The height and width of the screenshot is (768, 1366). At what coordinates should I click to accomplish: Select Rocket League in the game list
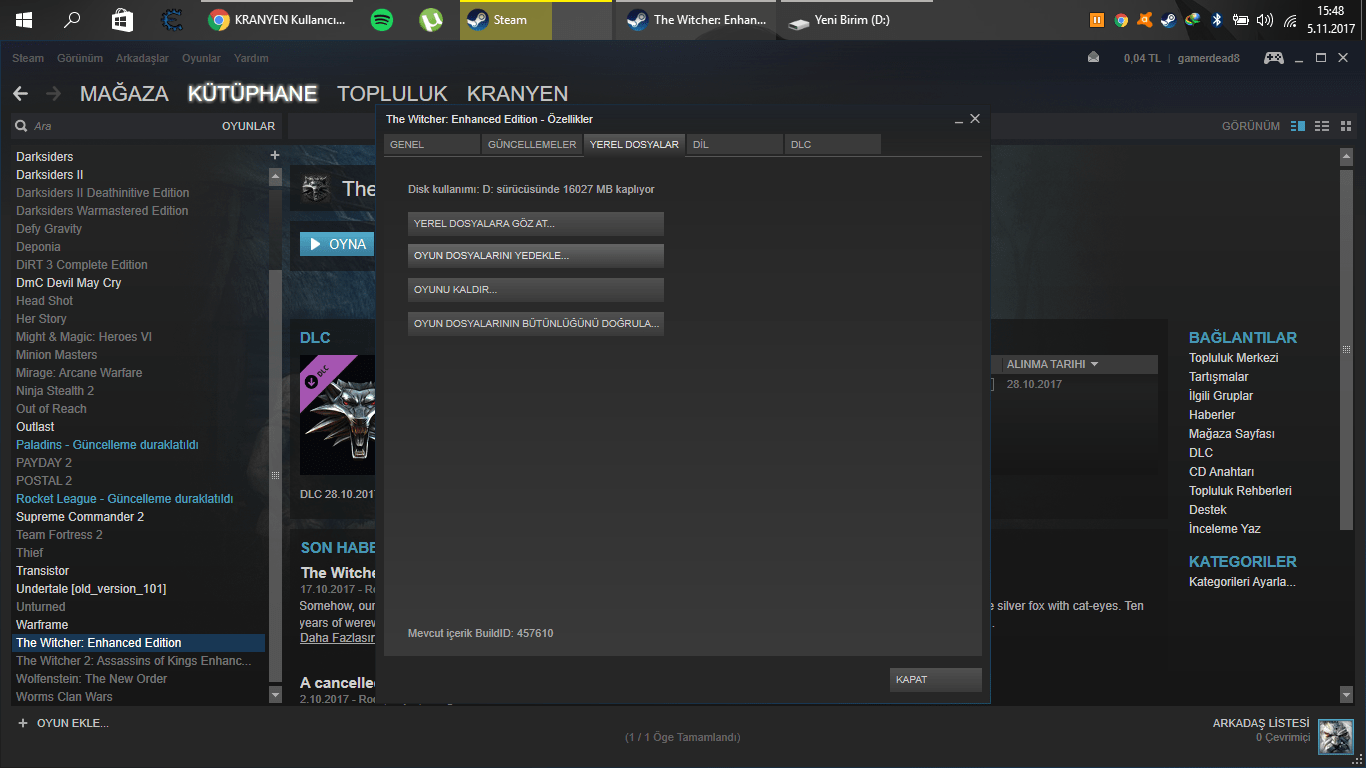click(124, 499)
